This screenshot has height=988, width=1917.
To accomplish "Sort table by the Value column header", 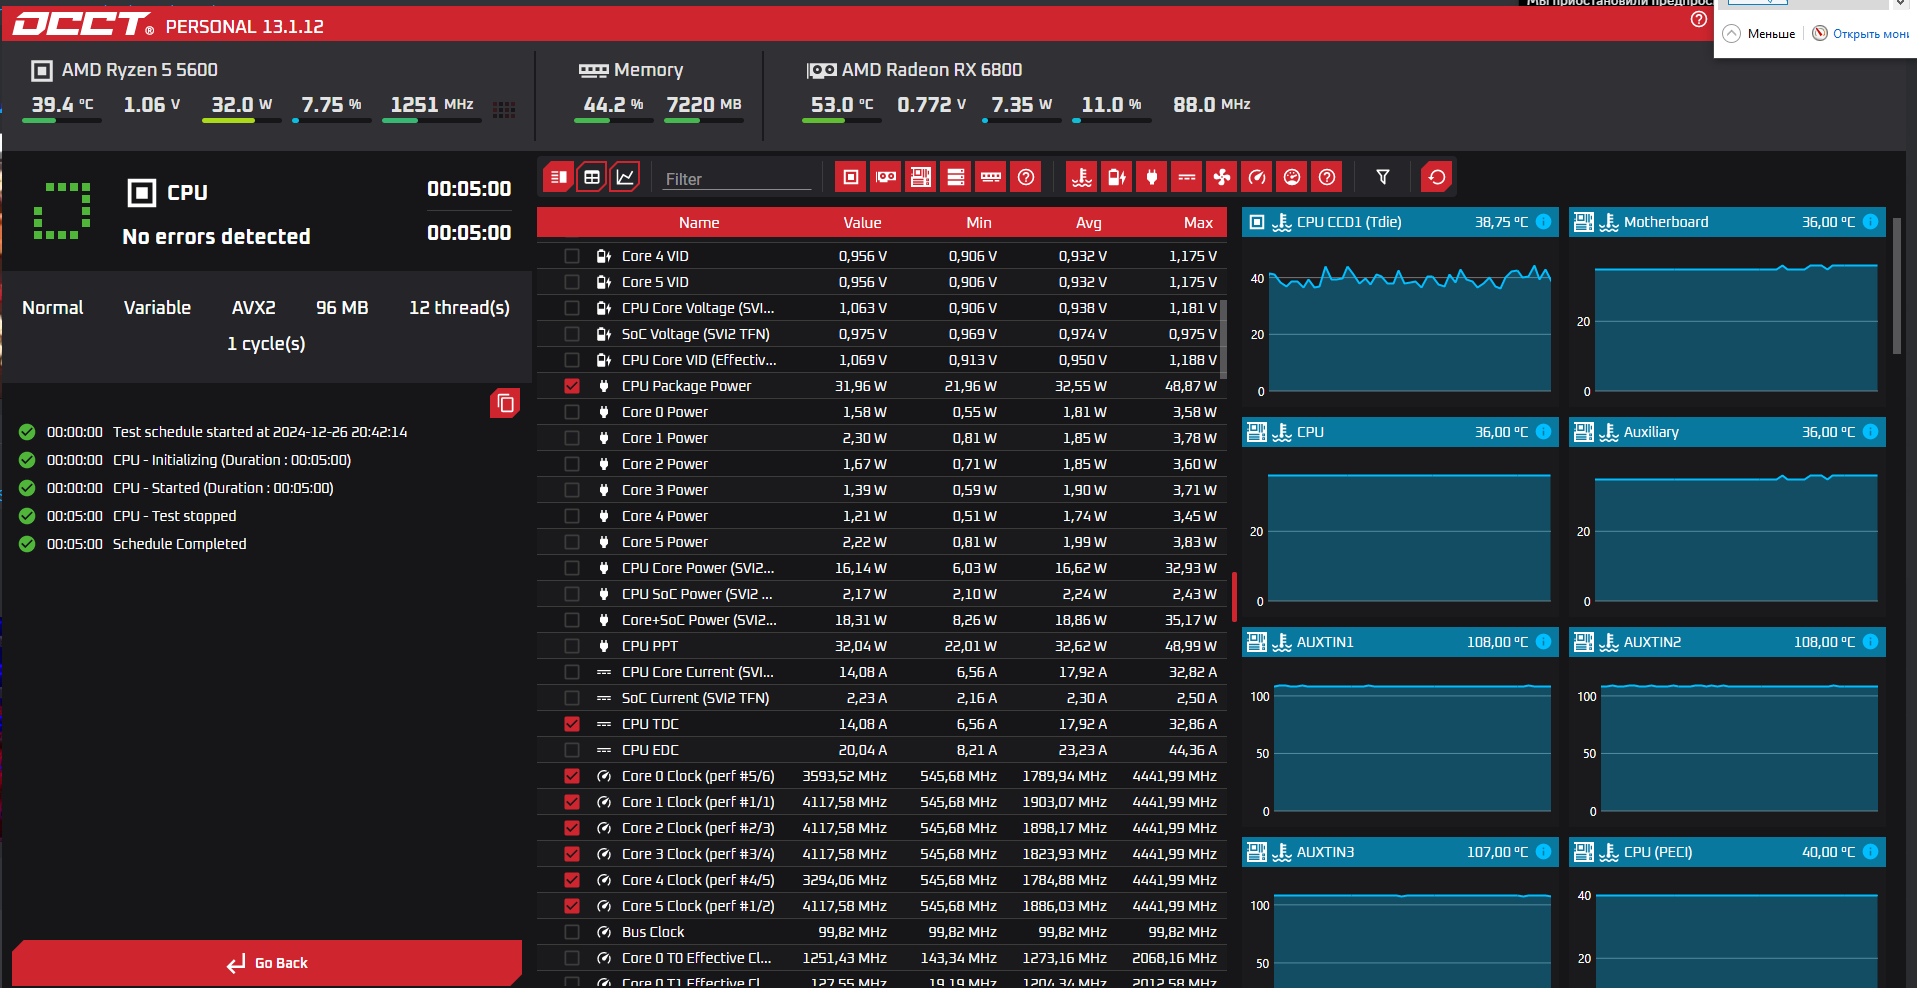I will click(x=862, y=223).
